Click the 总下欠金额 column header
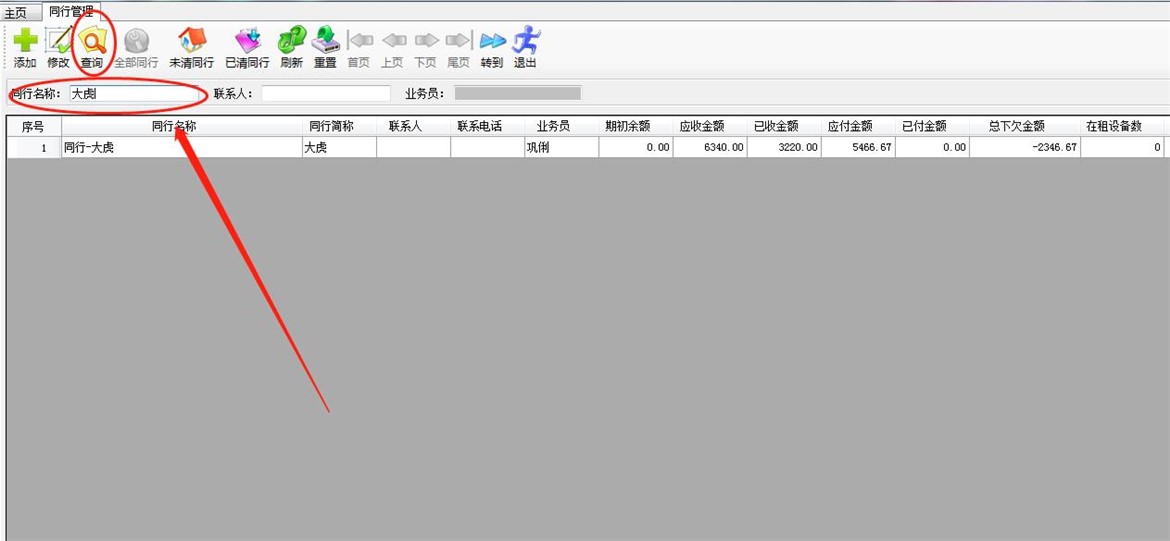 [1025, 127]
